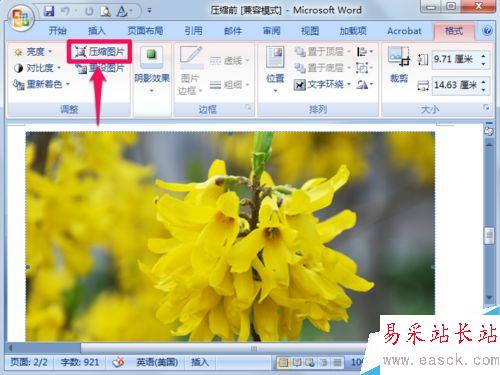Toggle the ruler button above scrollbar
Image resolution: width=500 pixels, height=375 pixels.
[x=489, y=131]
